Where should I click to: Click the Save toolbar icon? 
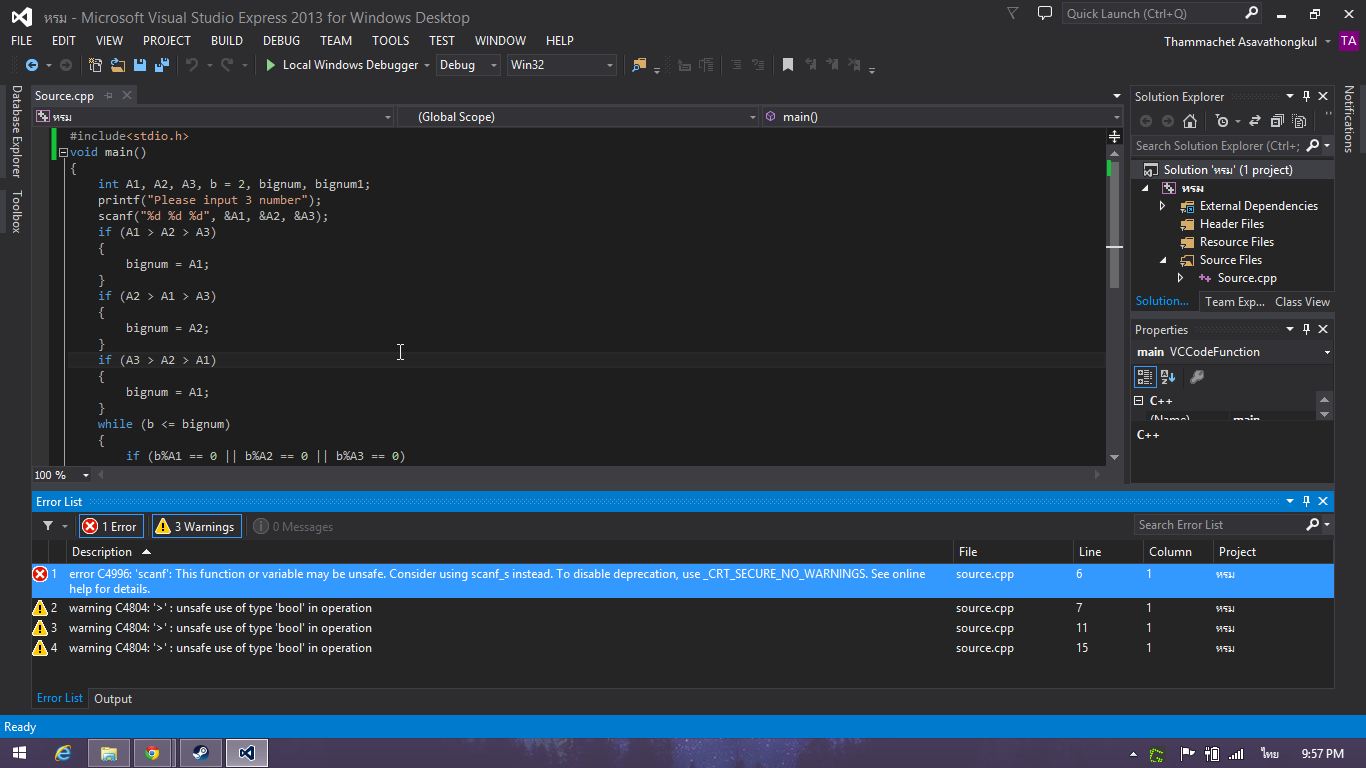click(x=139, y=65)
